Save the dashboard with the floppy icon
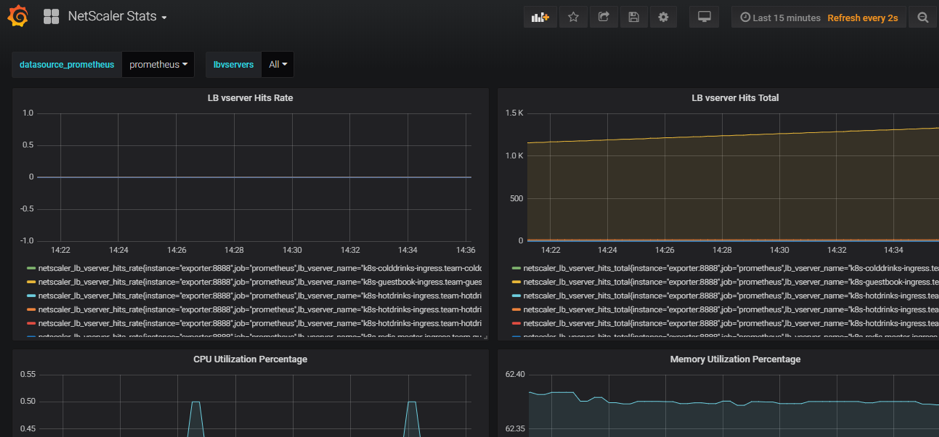Image resolution: width=939 pixels, height=437 pixels. (633, 17)
